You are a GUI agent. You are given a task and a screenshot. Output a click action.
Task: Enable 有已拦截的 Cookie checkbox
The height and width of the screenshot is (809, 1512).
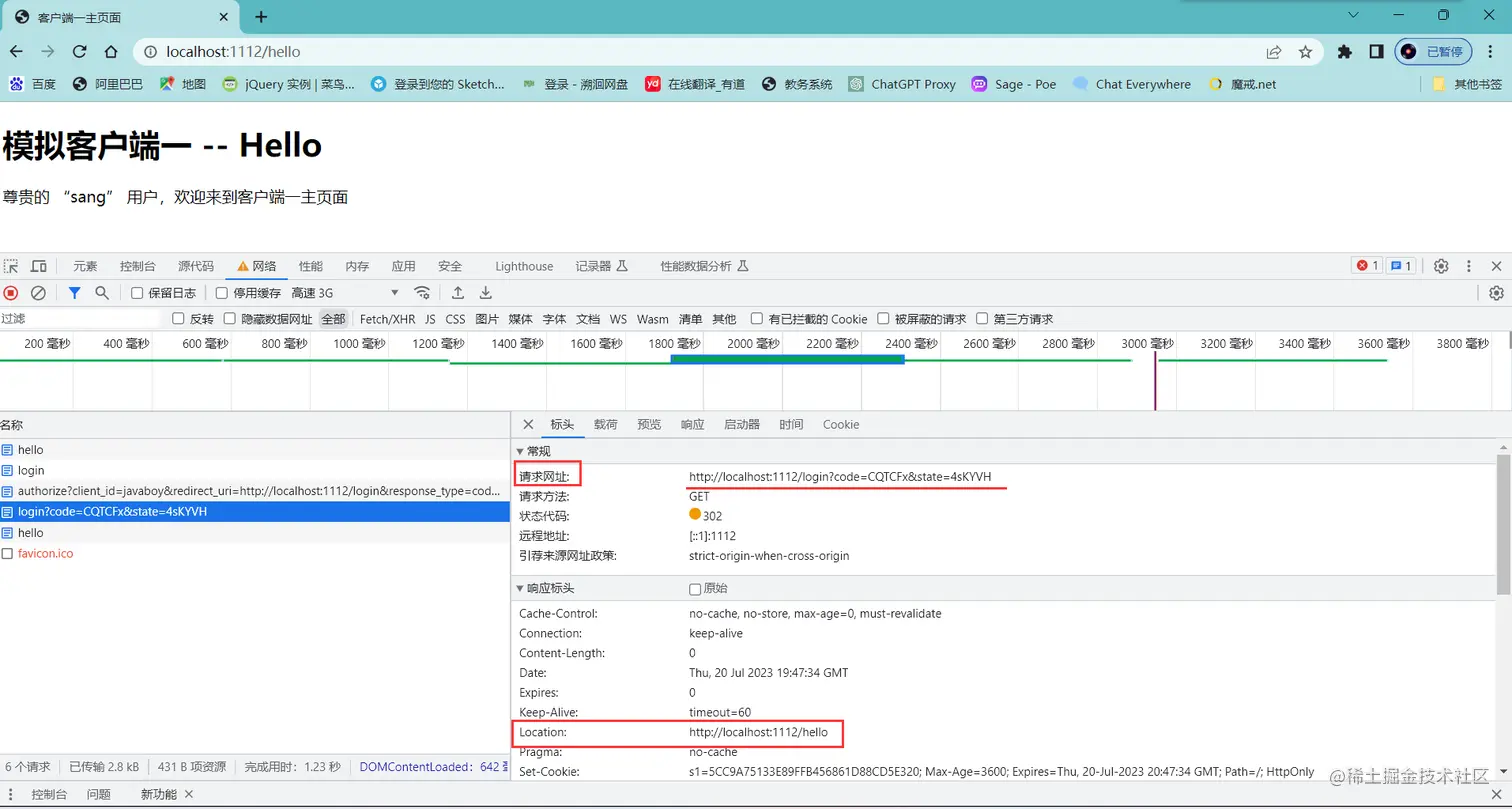[x=757, y=319]
